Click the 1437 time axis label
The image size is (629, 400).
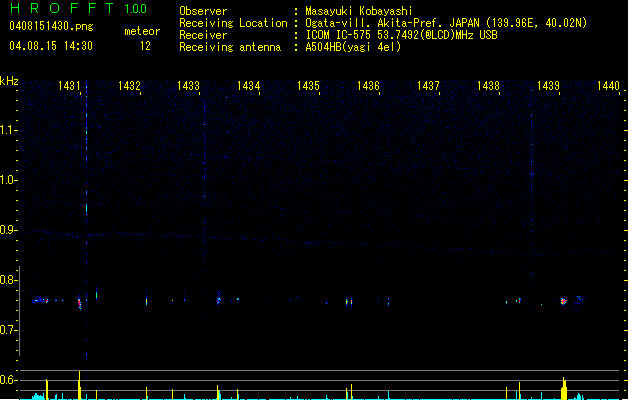[428, 86]
